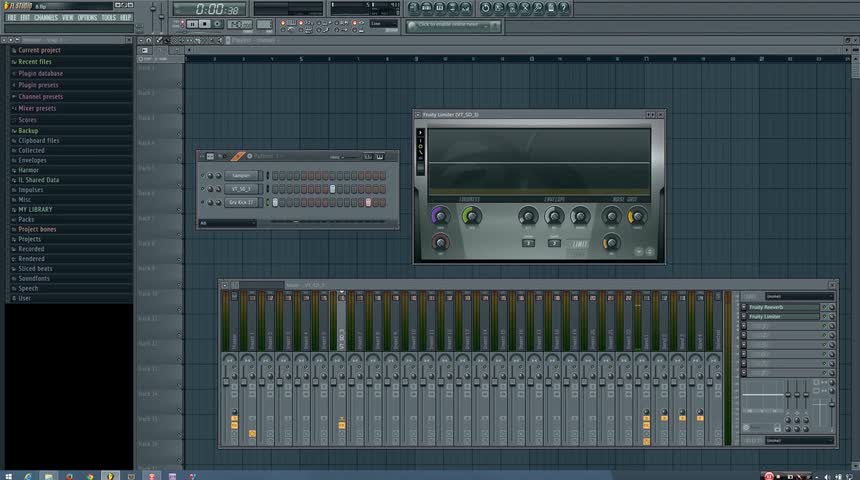
Task: Toggle the first step of Grv Kick row
Action: (274, 202)
